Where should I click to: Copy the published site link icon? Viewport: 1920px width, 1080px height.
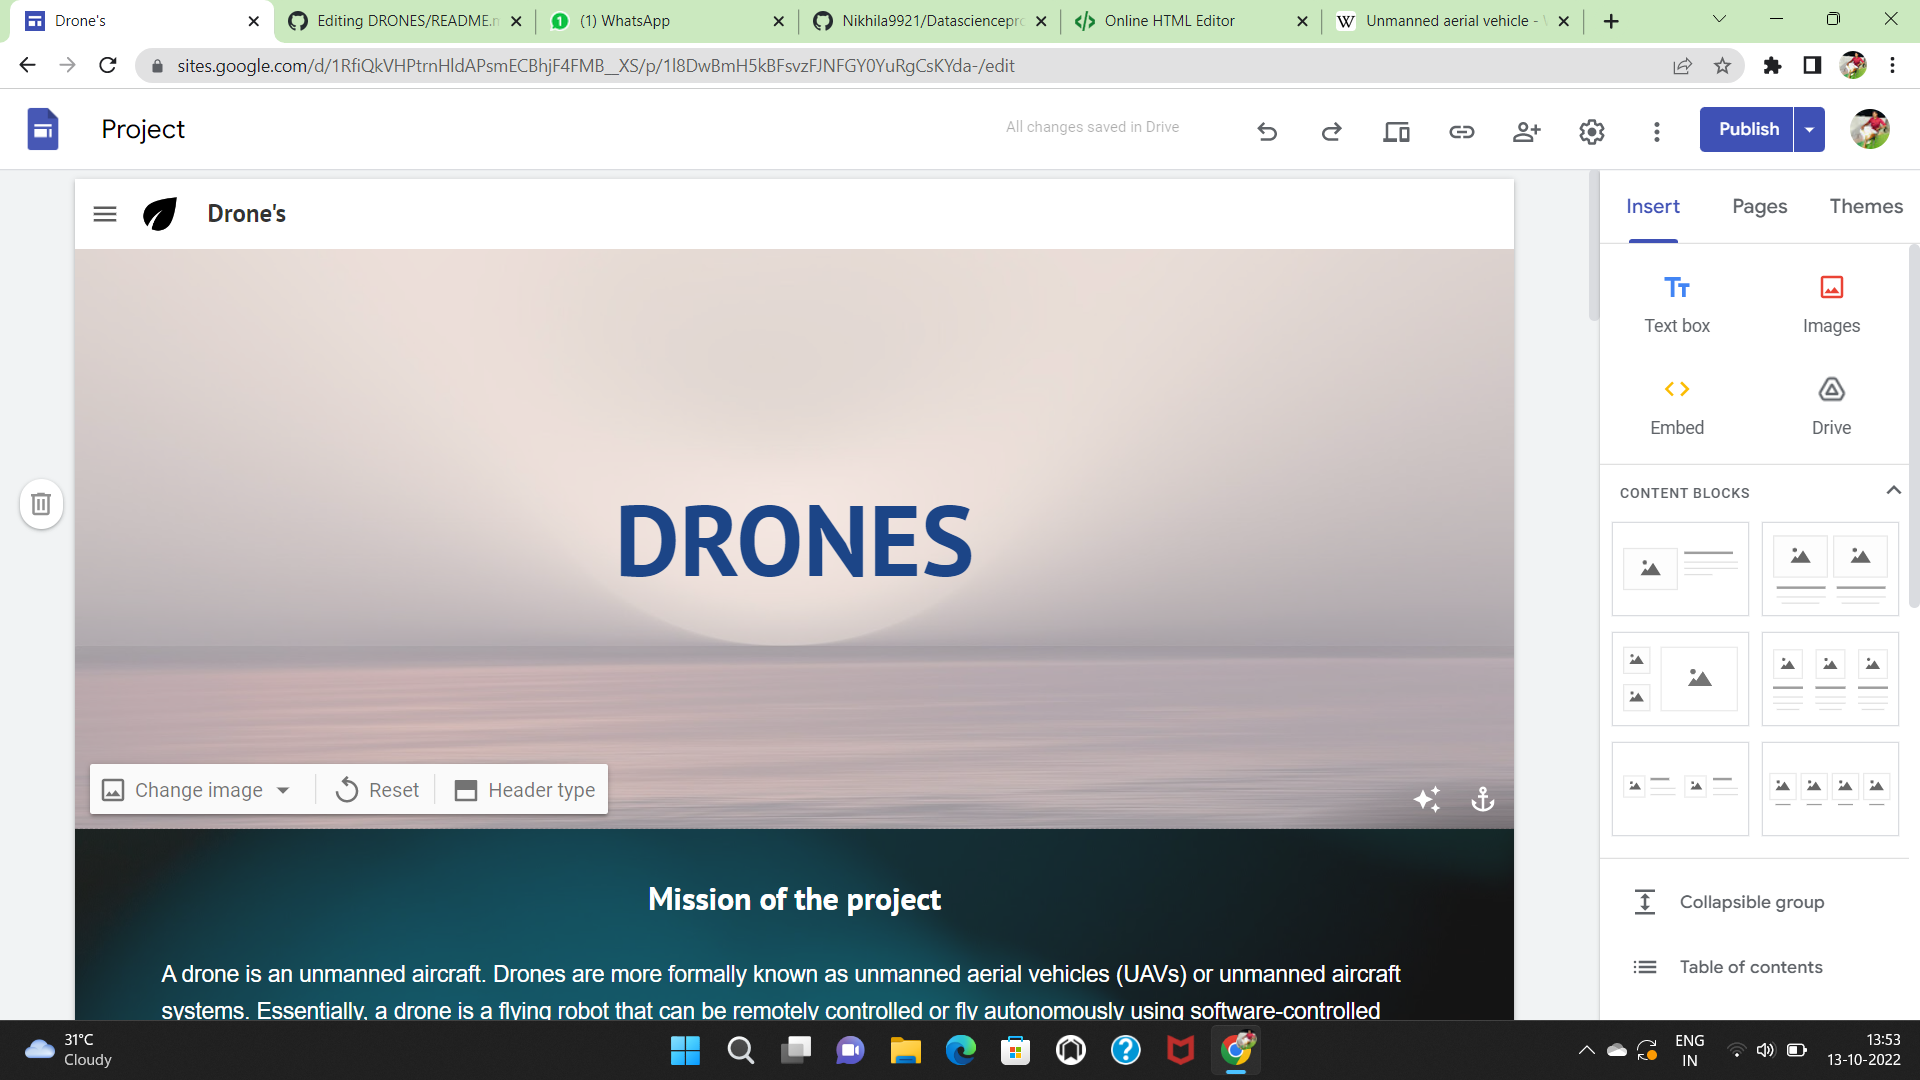tap(1461, 131)
